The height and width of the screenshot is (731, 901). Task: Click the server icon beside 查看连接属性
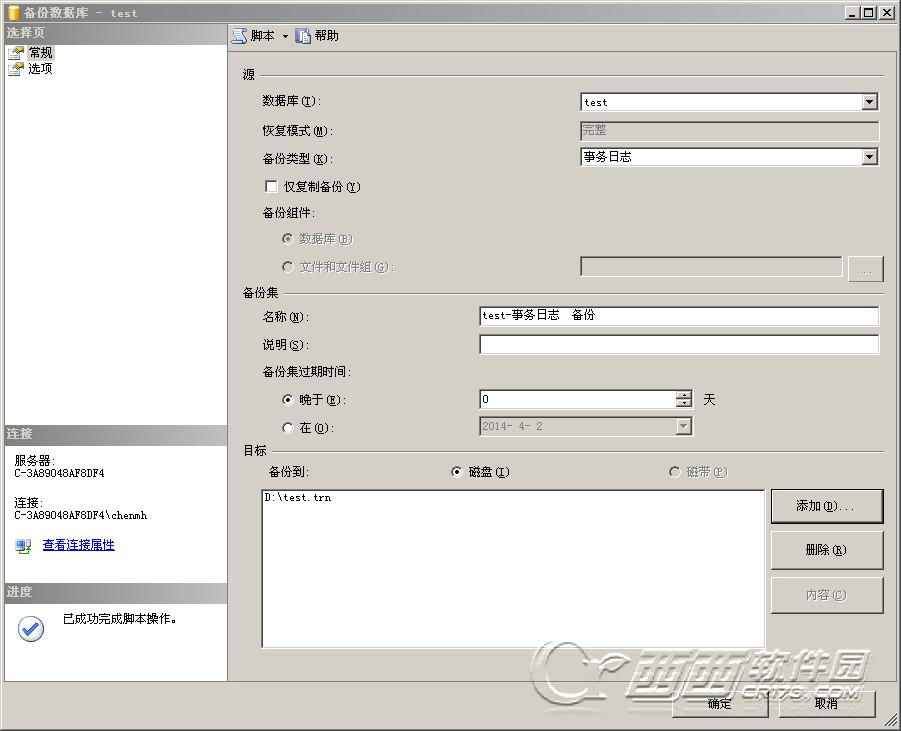pos(21,545)
